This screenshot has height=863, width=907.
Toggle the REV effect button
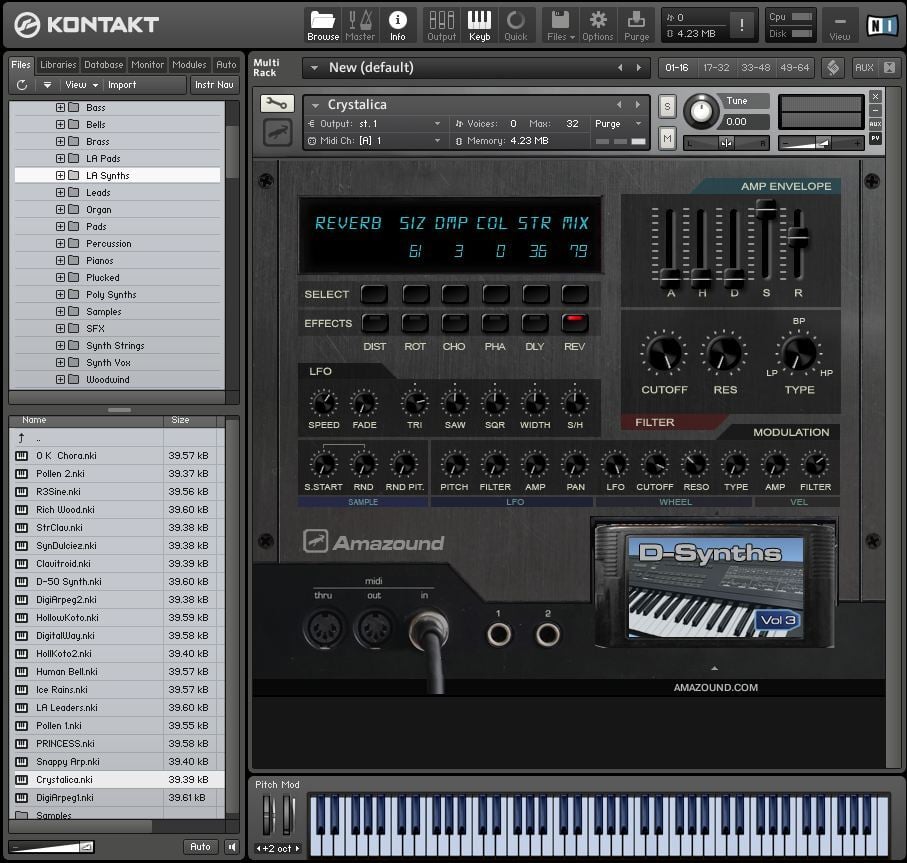pyautogui.click(x=574, y=323)
